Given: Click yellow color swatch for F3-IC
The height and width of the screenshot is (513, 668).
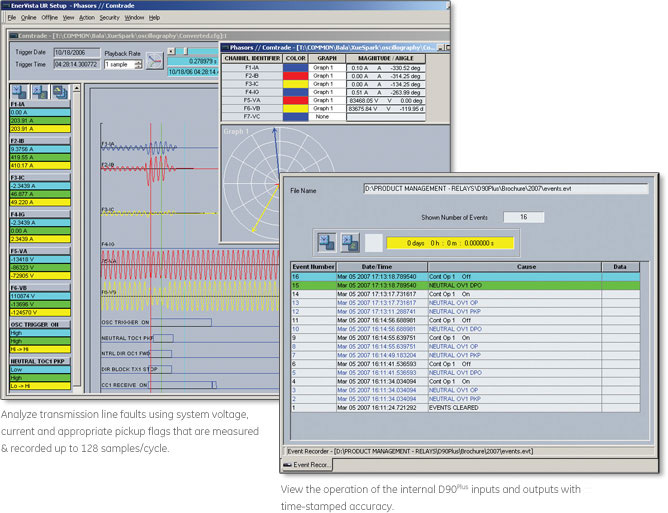Looking at the screenshot, I should 295,84.
